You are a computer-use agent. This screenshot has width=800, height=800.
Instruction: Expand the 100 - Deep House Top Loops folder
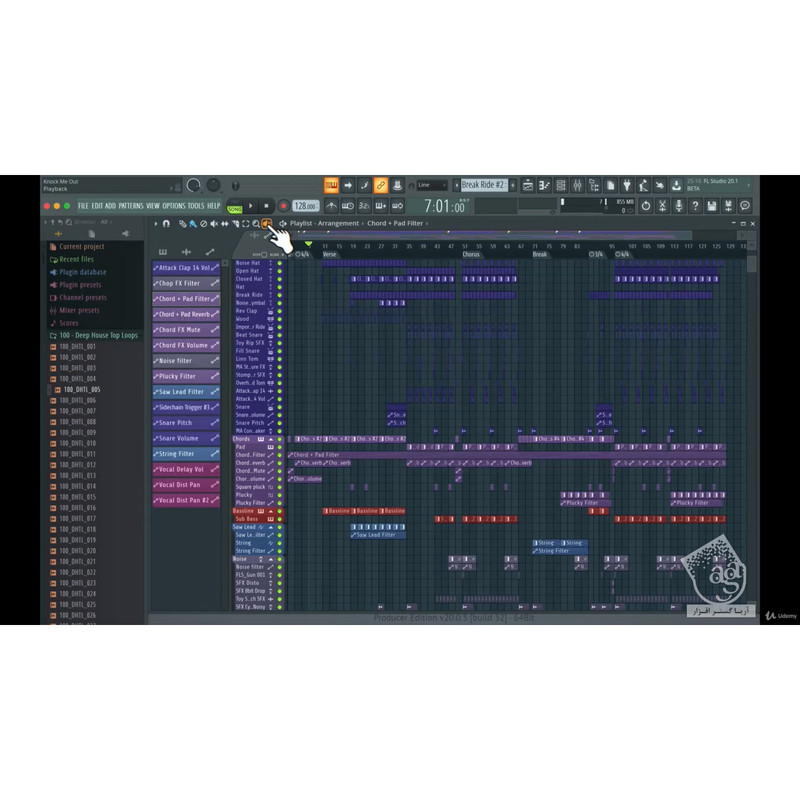click(94, 336)
